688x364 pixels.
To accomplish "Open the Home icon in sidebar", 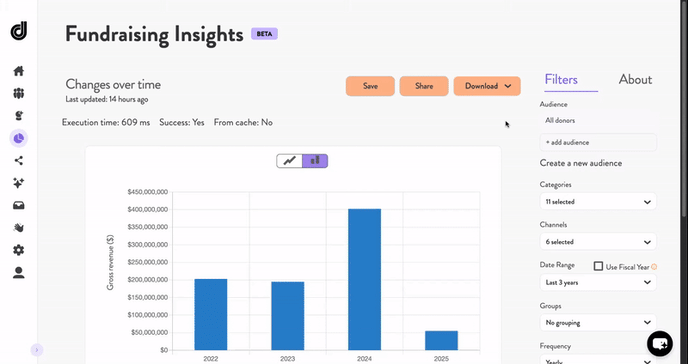I will pos(18,71).
